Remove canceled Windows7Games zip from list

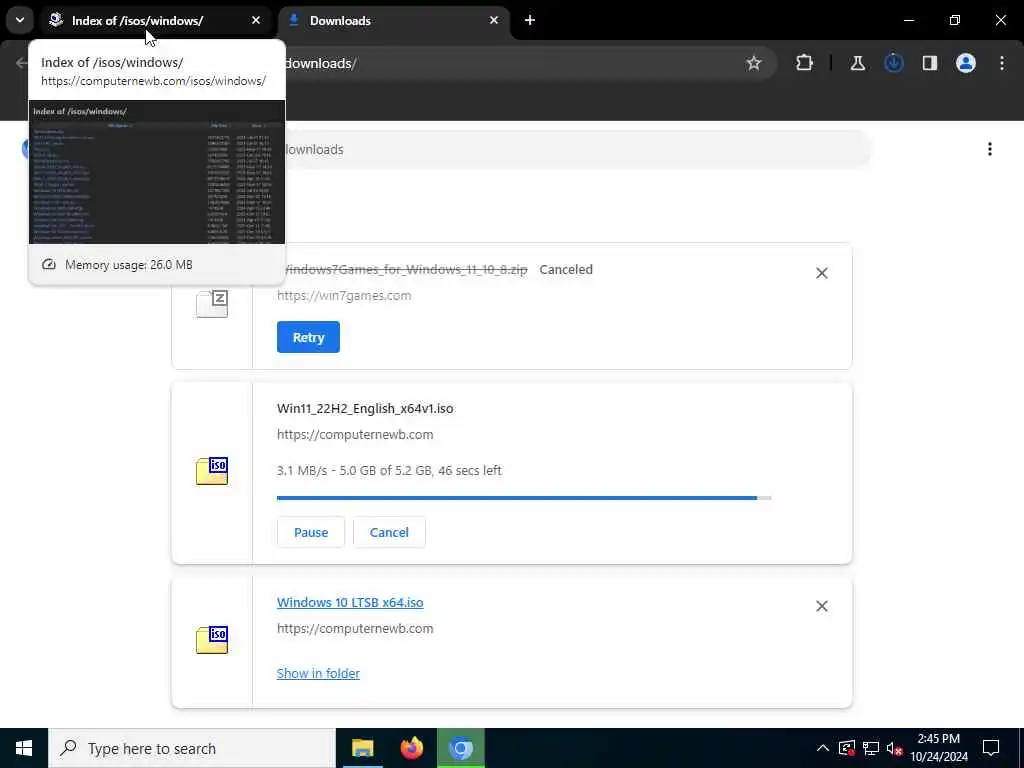pyautogui.click(x=822, y=273)
